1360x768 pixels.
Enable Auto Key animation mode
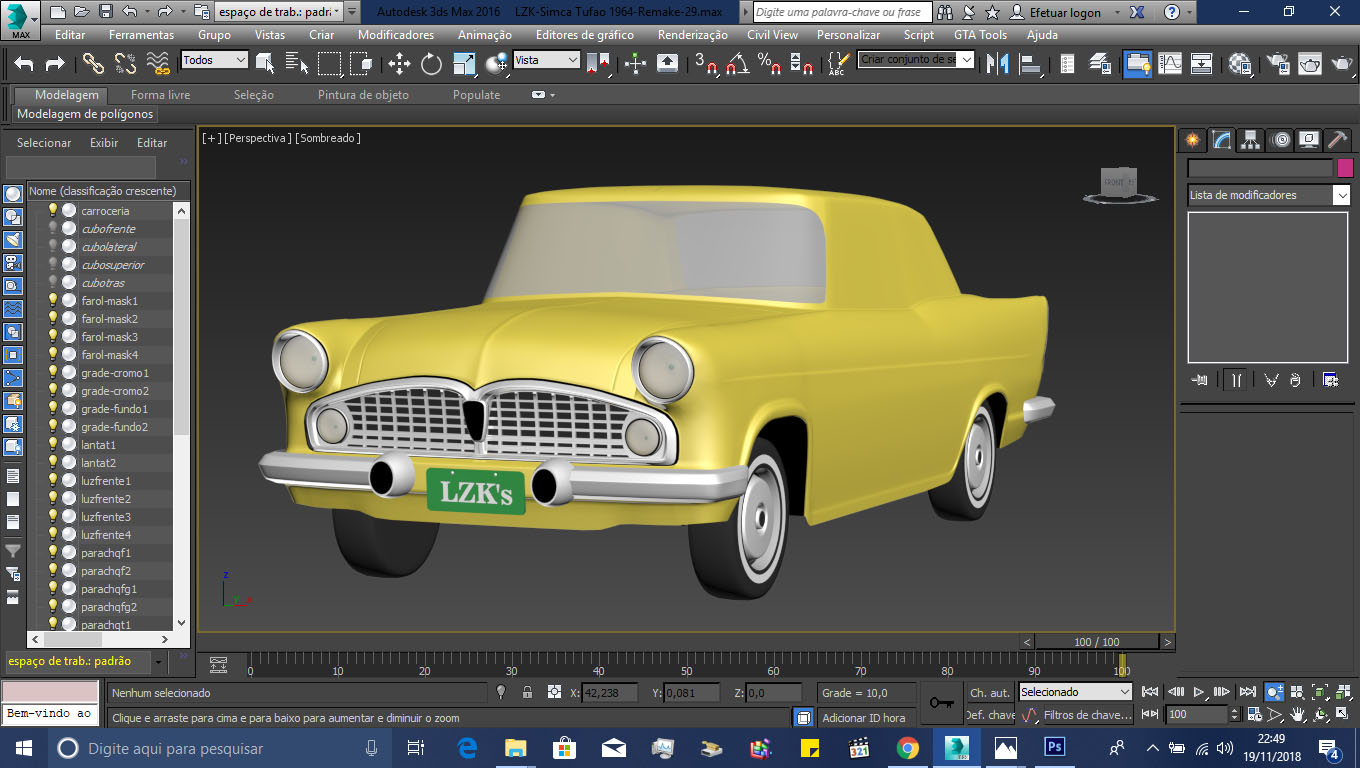(x=988, y=692)
